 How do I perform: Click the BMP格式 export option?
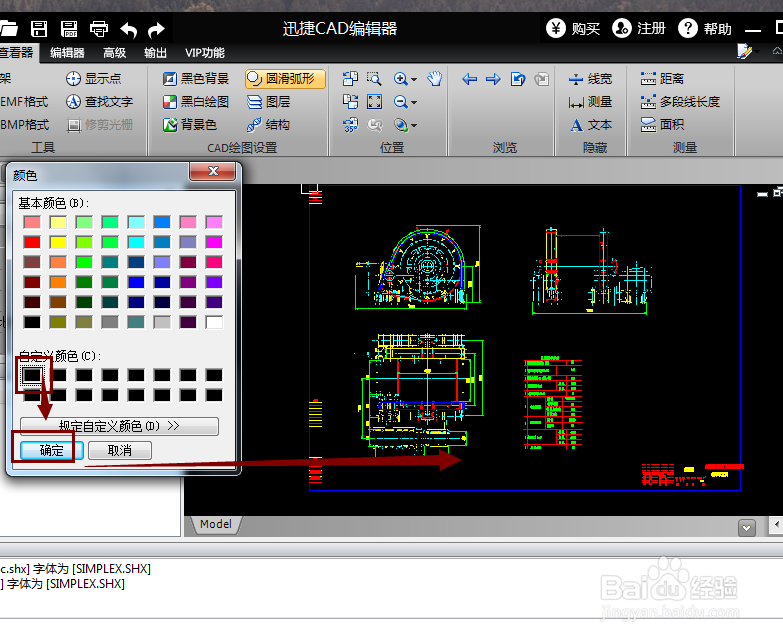(x=24, y=125)
